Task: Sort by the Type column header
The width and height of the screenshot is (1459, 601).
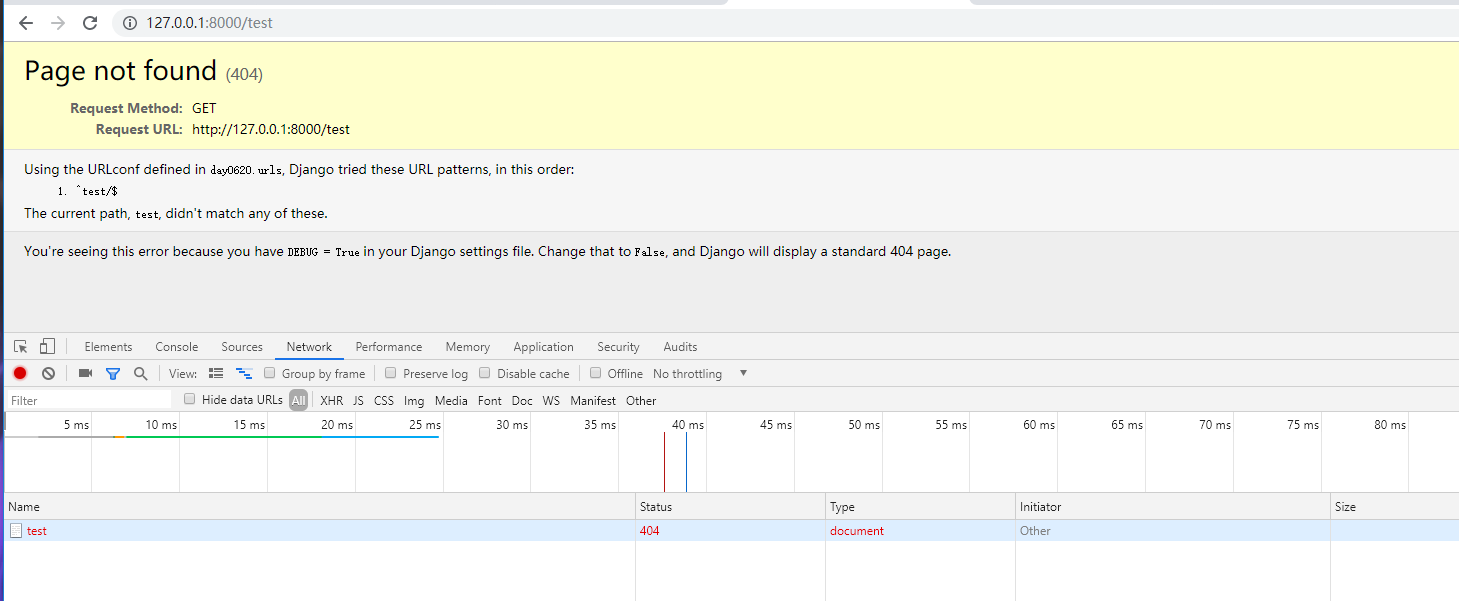Action: pyautogui.click(x=920, y=507)
